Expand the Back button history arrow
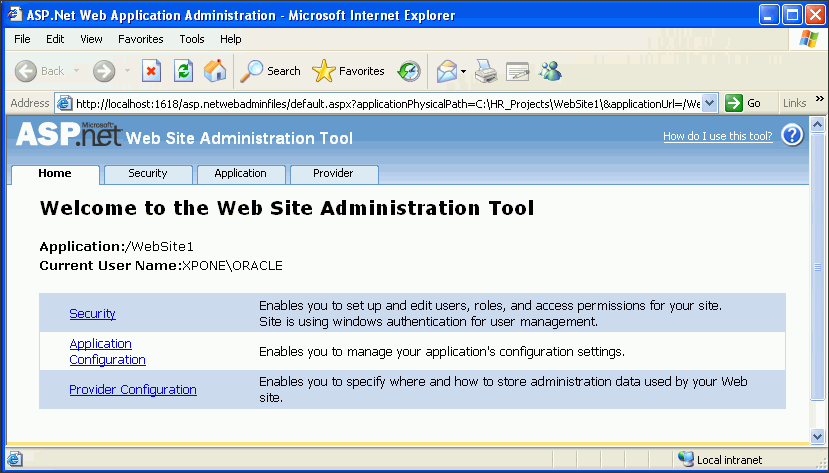 [76, 71]
